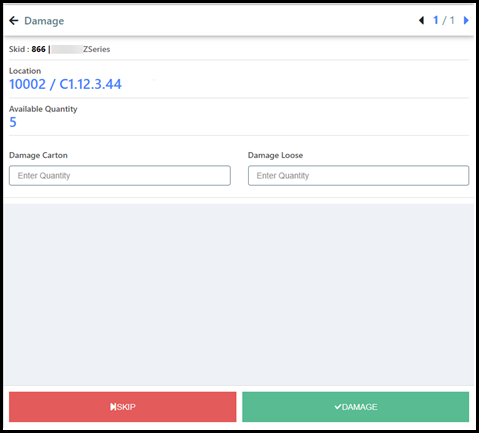This screenshot has height=433, width=479.
Task: Click the current page number 1
Action: point(436,20)
